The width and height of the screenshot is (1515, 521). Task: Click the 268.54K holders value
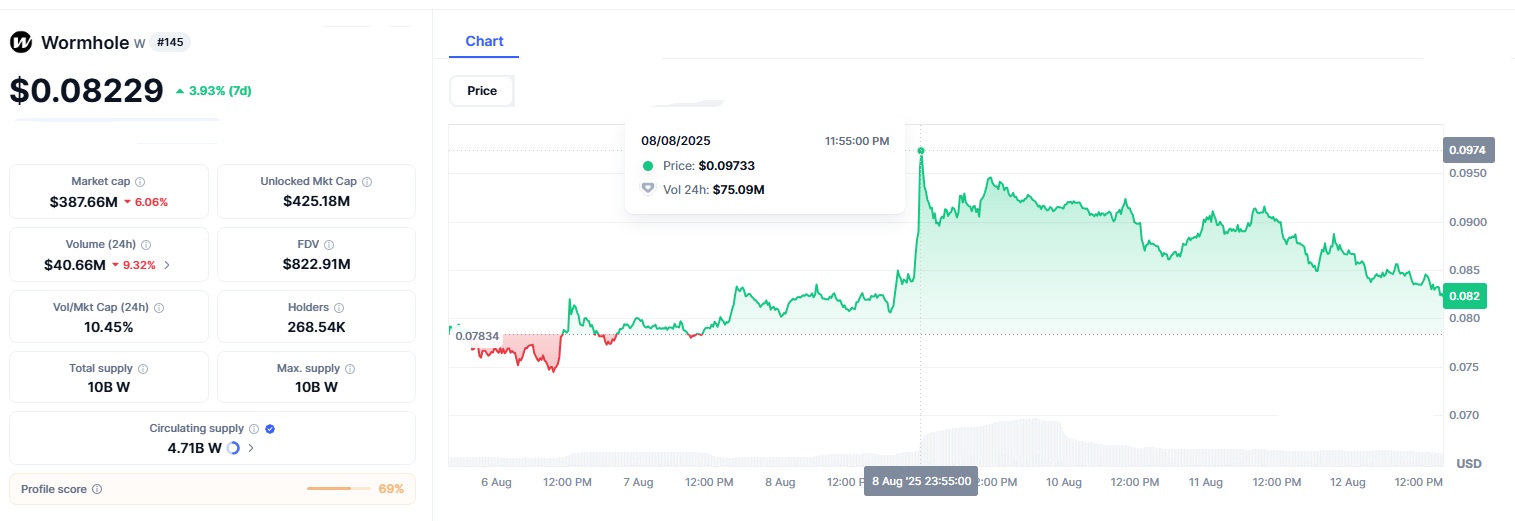316,327
